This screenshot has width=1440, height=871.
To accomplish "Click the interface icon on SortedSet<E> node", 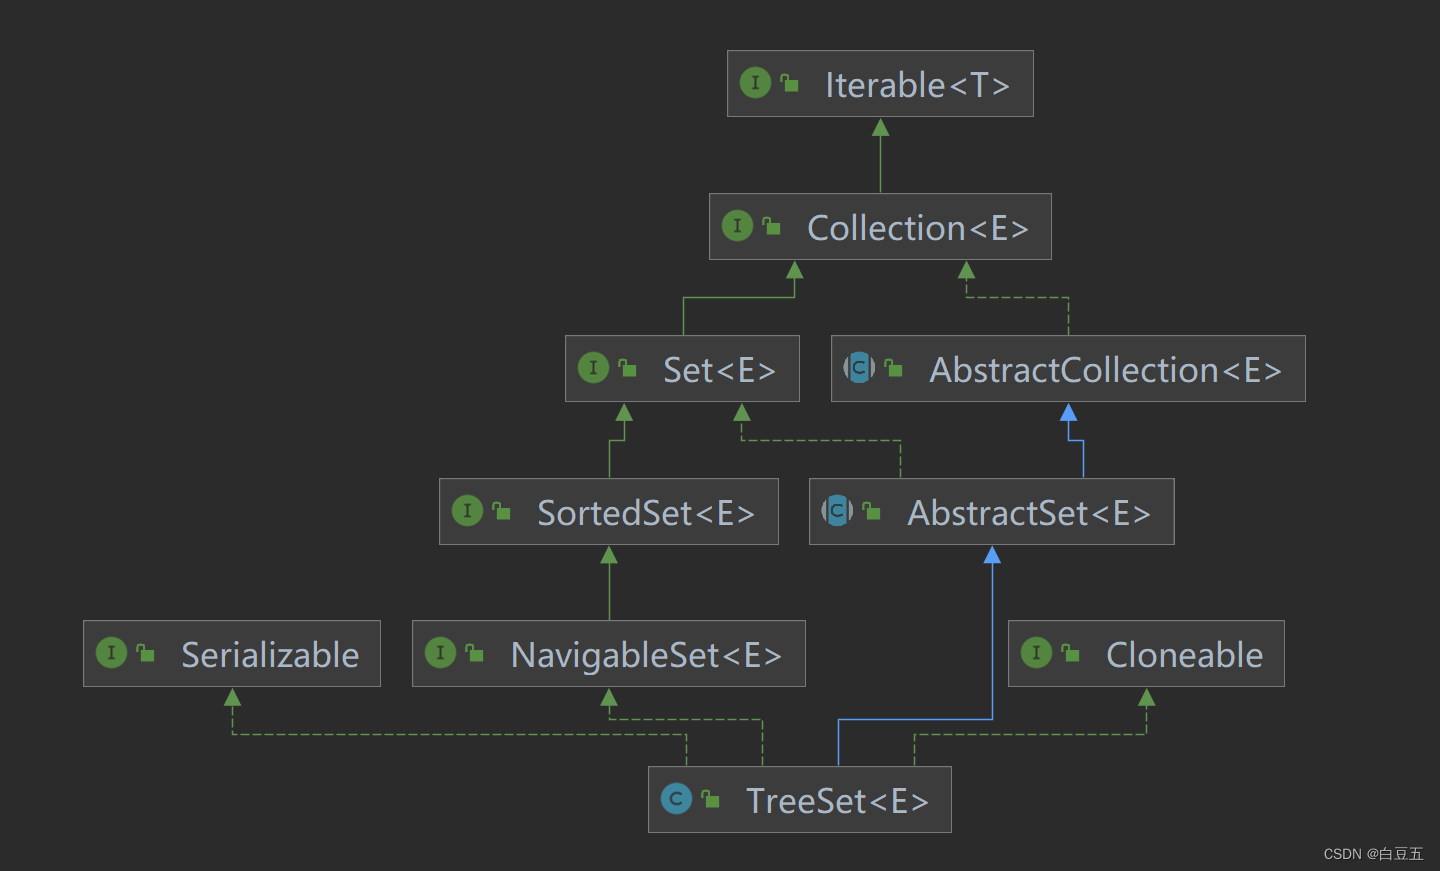I will click(467, 511).
